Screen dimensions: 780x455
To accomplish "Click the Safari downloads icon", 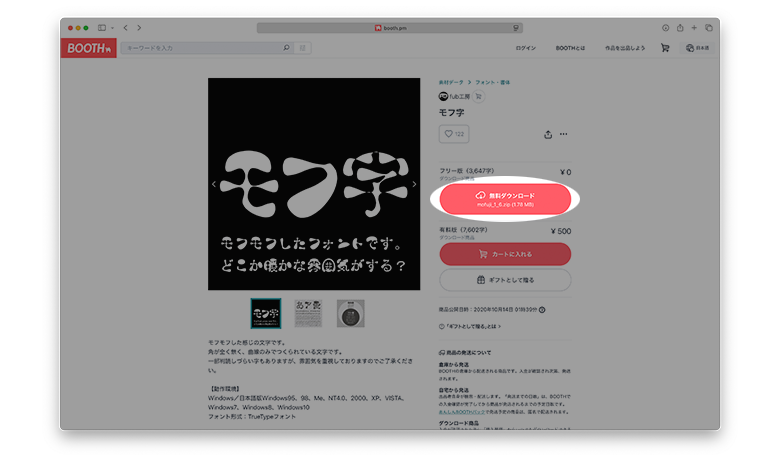I will coord(666,28).
